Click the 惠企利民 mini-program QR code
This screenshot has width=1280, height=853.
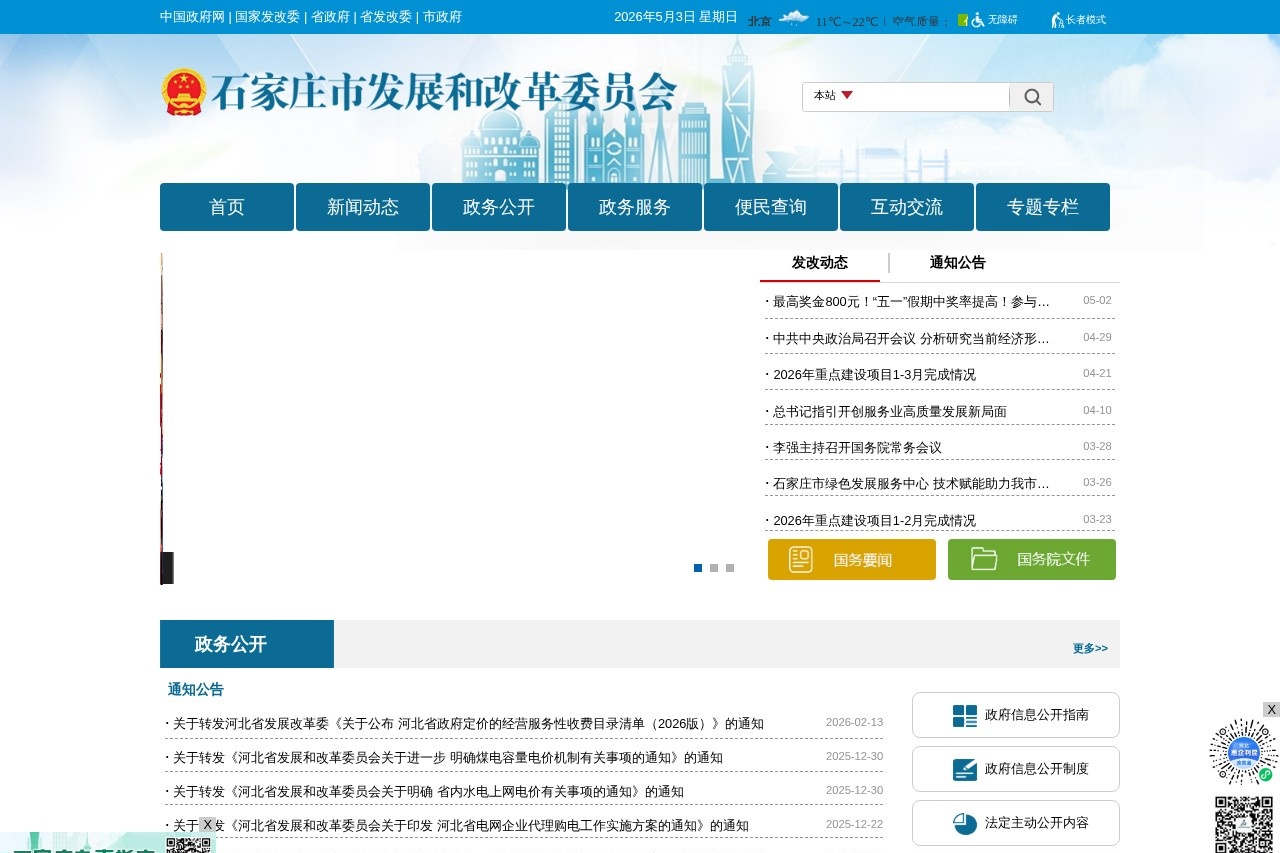(1244, 752)
